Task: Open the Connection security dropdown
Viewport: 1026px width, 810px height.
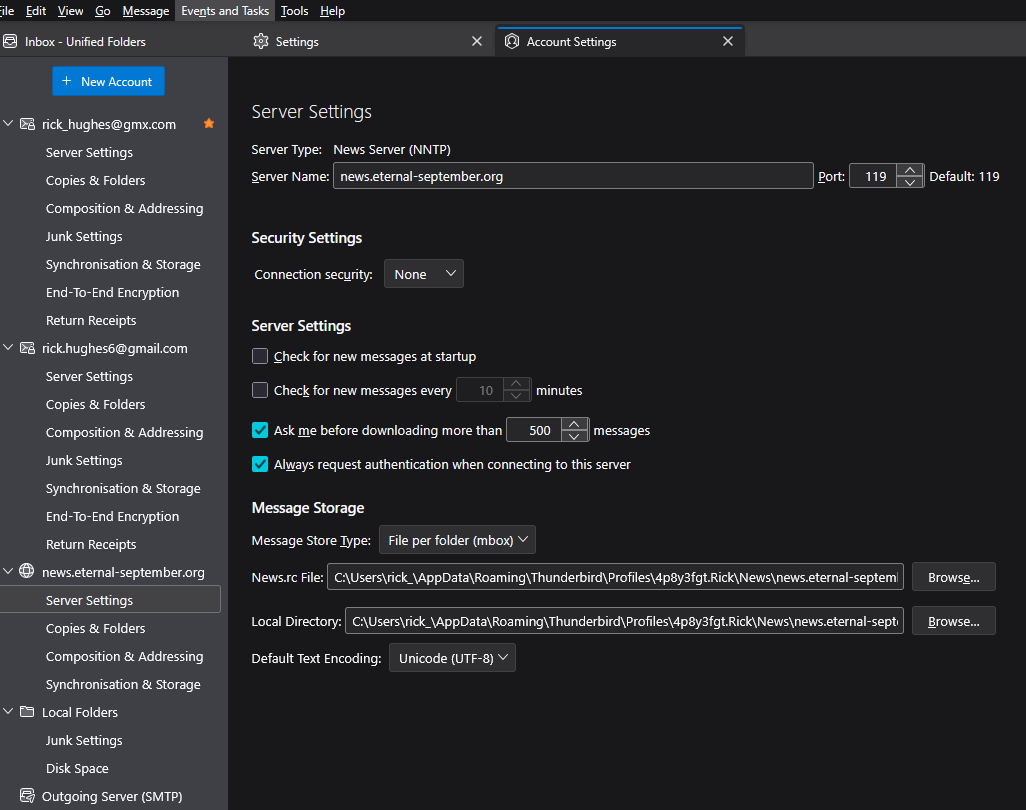Action: 423,274
